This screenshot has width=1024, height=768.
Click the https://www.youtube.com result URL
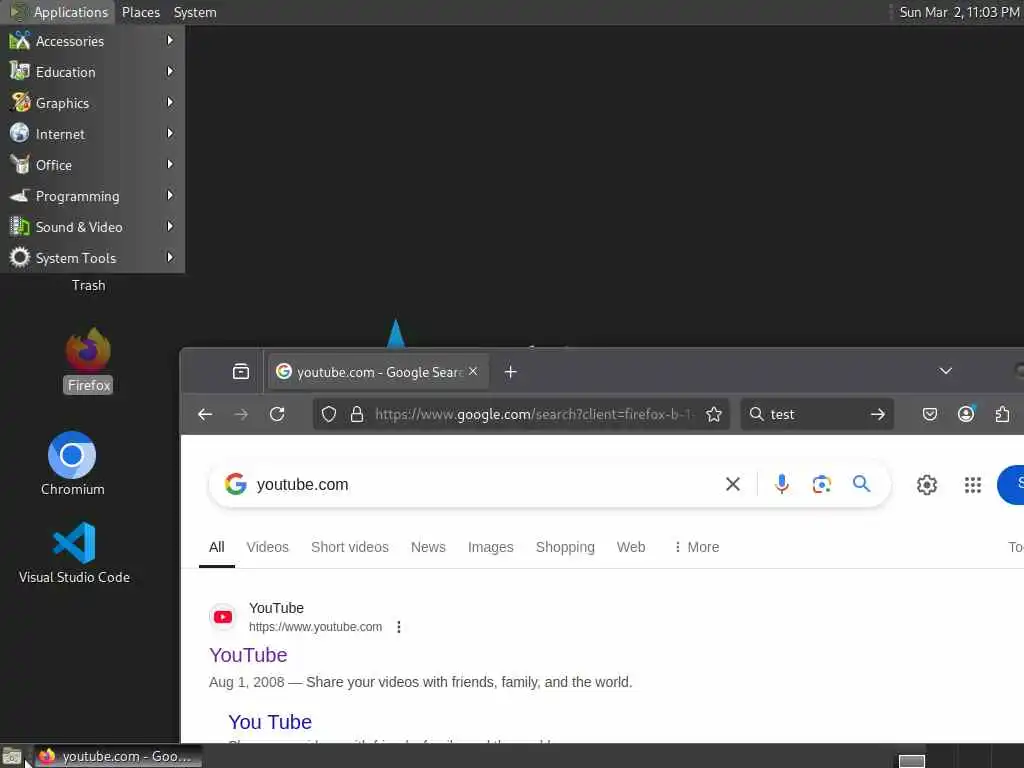[315, 627]
